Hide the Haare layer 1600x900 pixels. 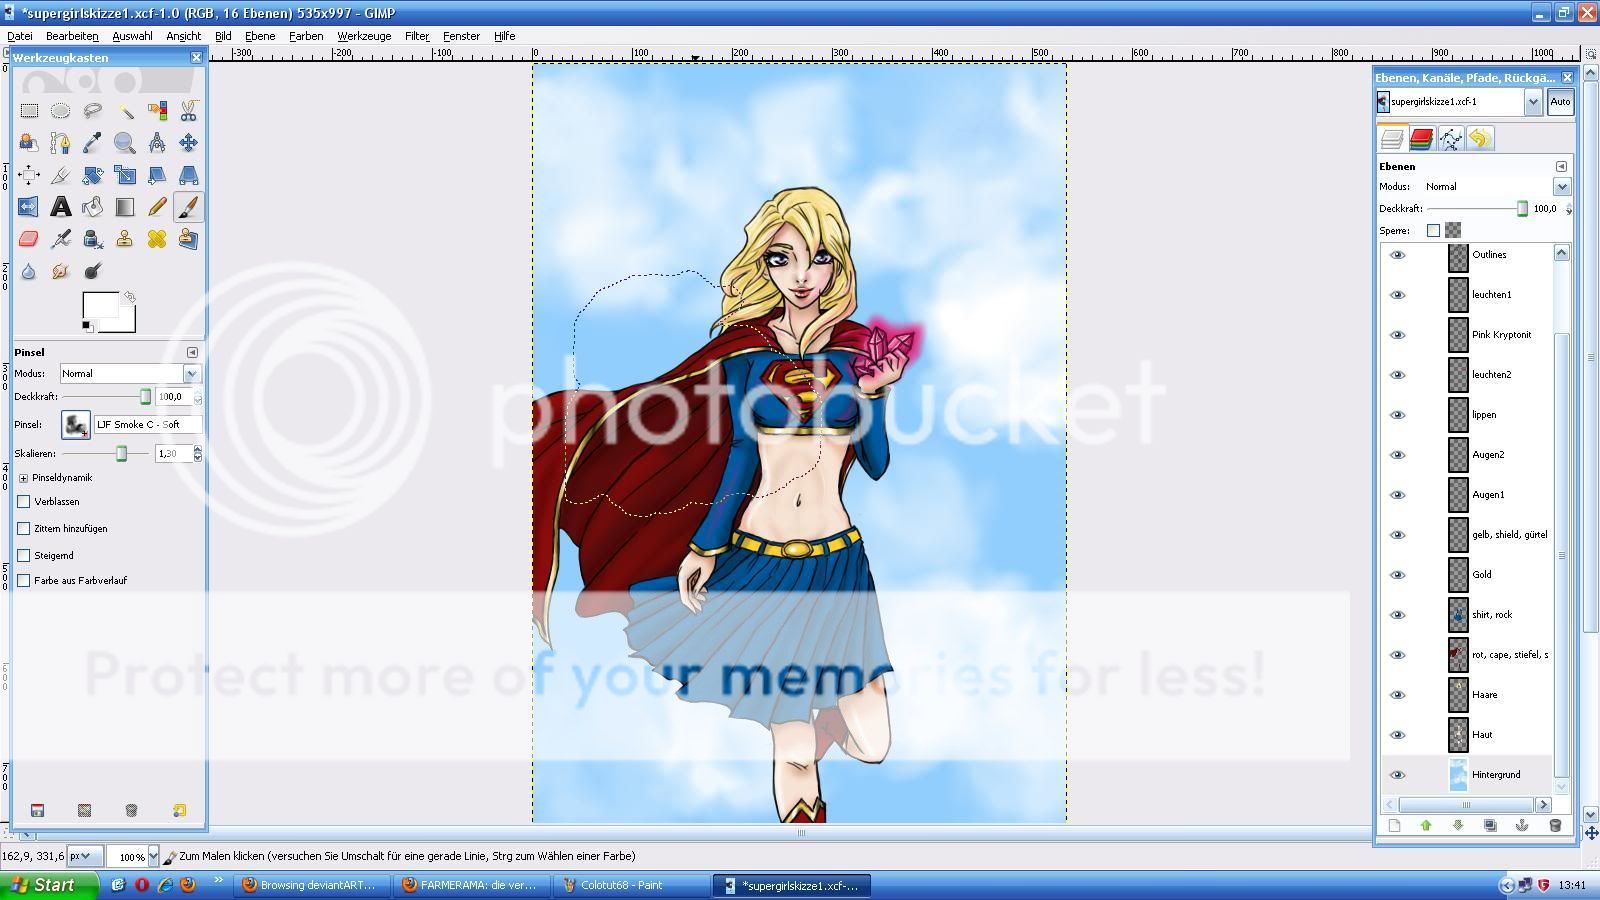tap(1398, 695)
